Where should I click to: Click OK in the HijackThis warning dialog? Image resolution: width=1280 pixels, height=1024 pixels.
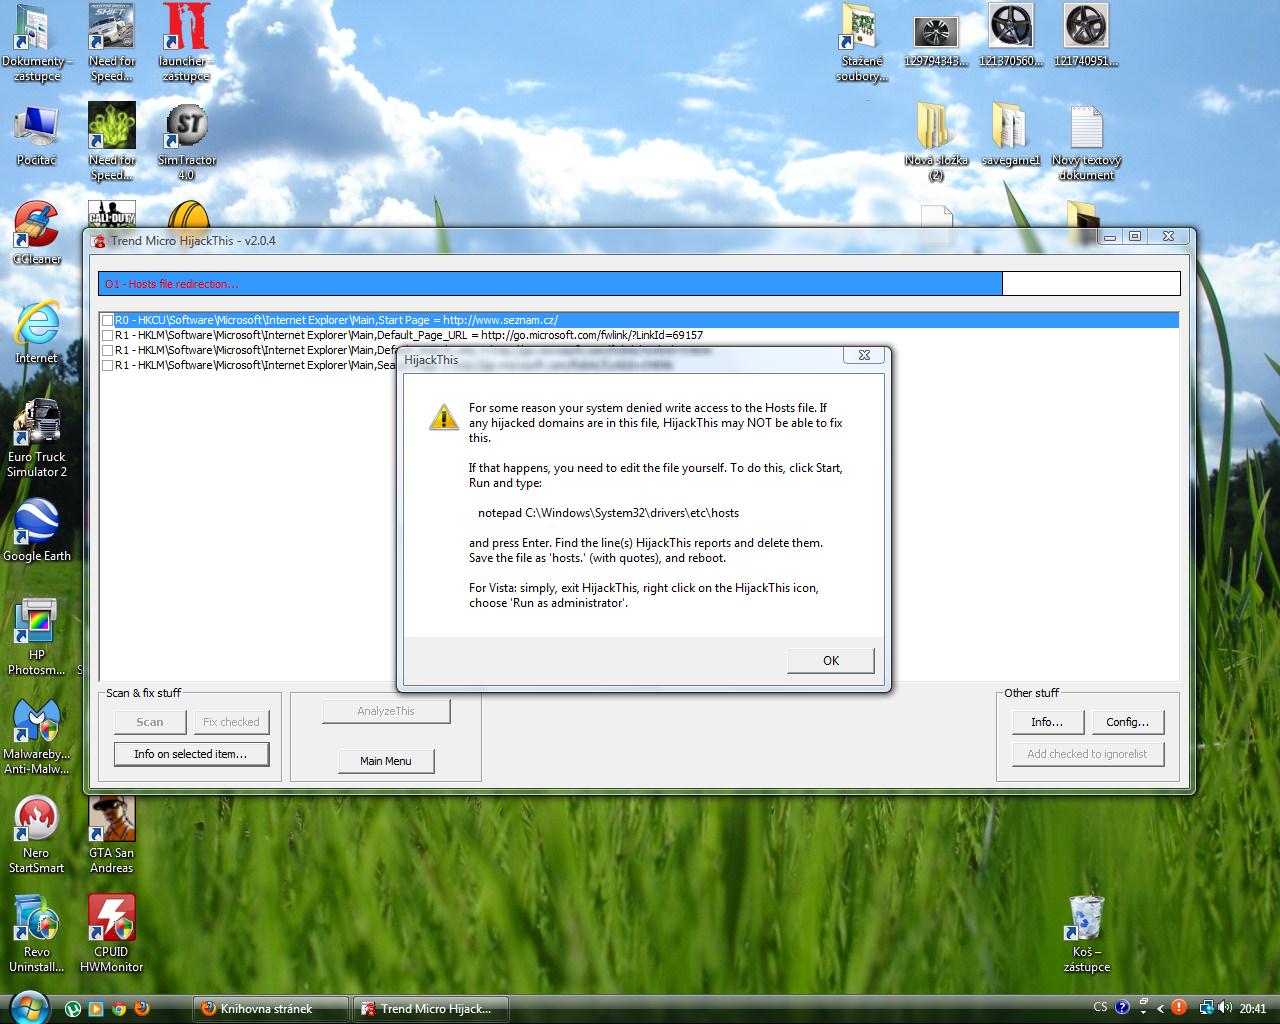(x=831, y=661)
